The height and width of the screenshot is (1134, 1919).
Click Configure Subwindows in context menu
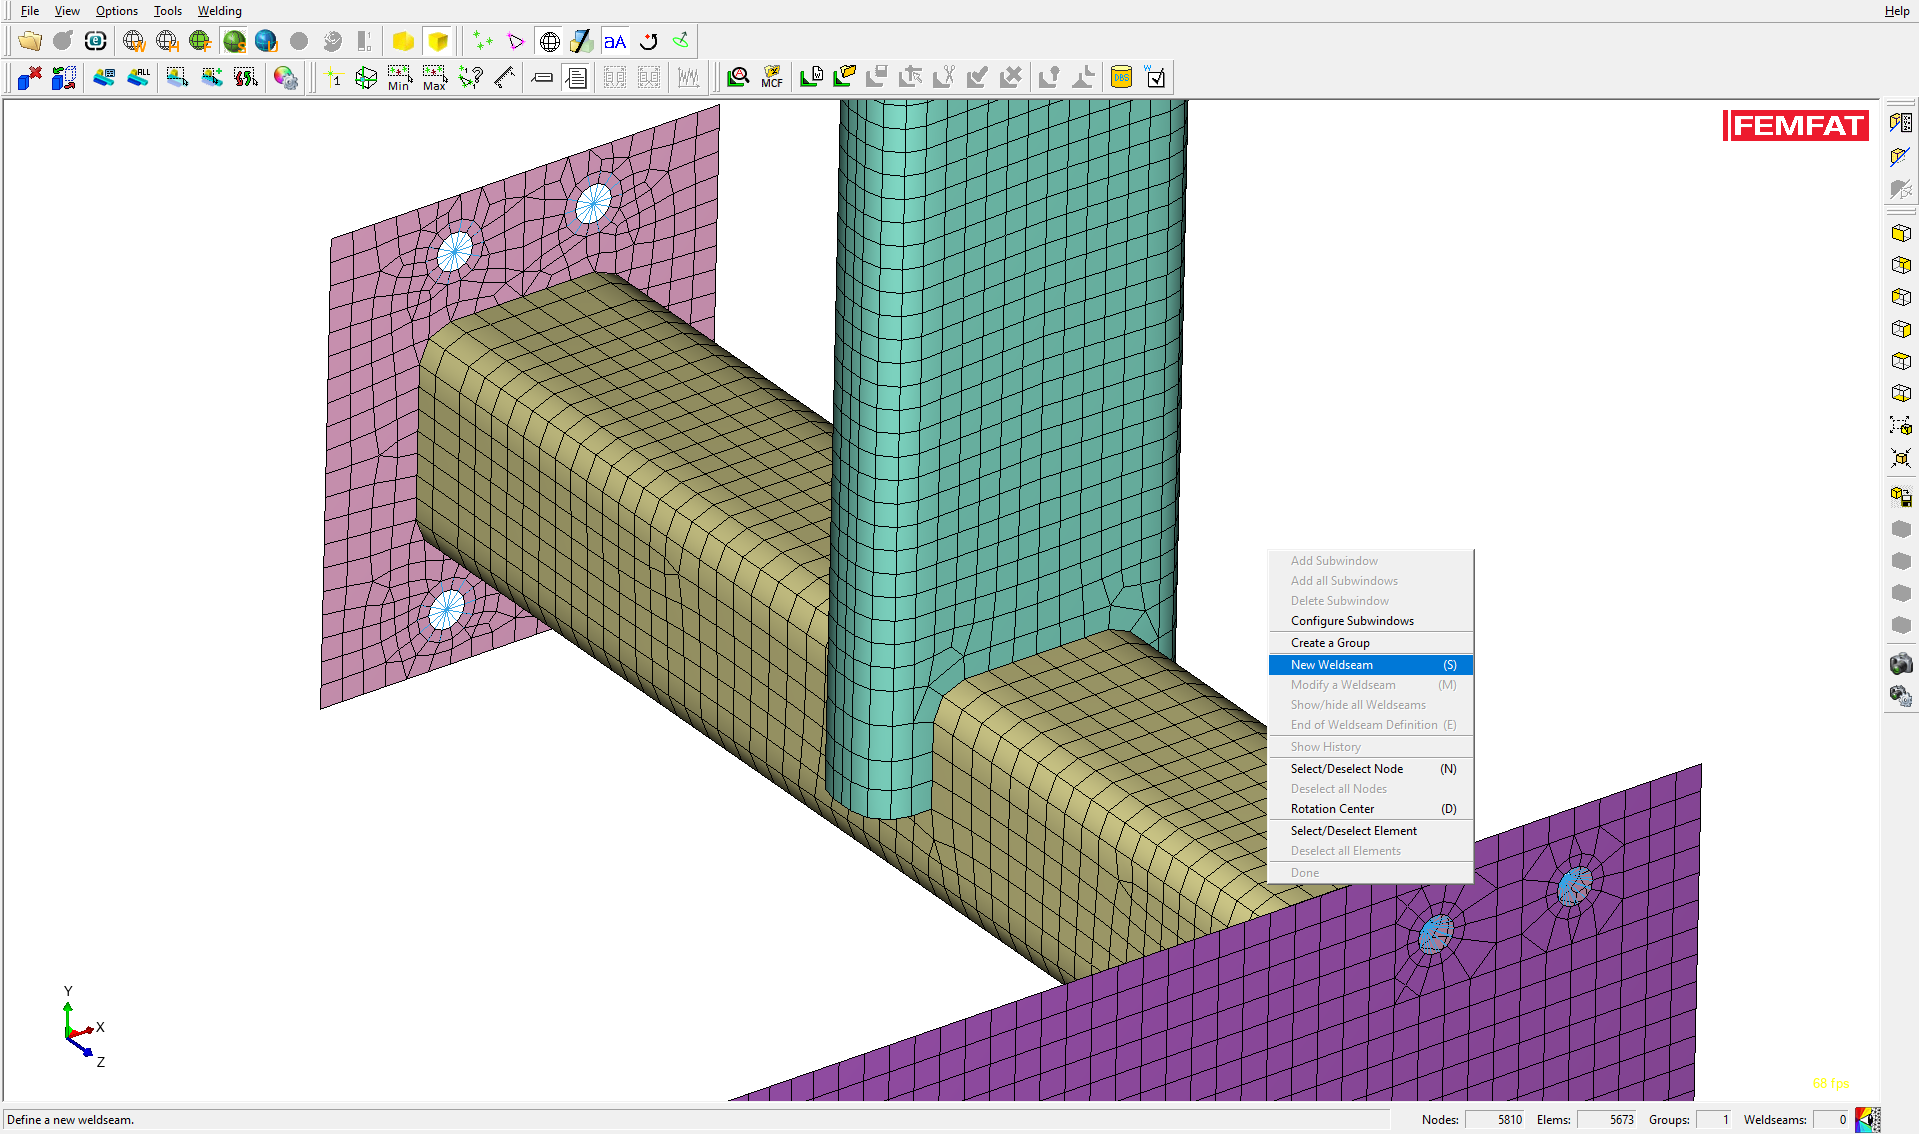(1351, 621)
